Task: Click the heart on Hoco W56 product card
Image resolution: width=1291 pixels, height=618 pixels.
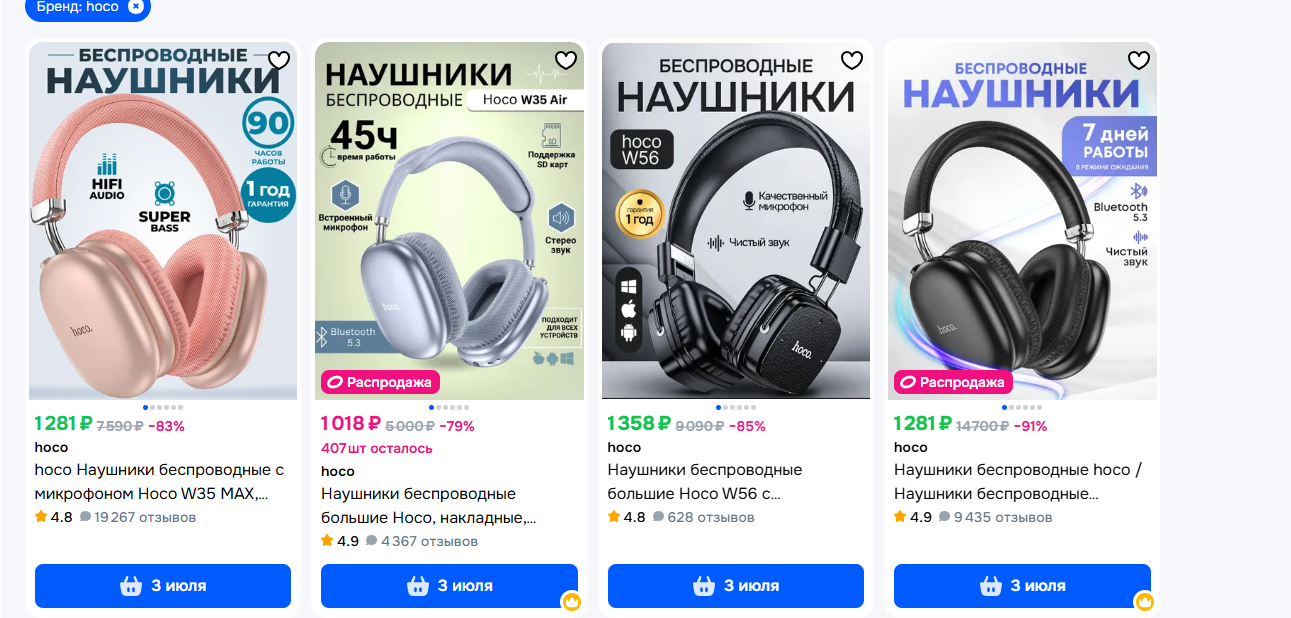Action: [852, 61]
